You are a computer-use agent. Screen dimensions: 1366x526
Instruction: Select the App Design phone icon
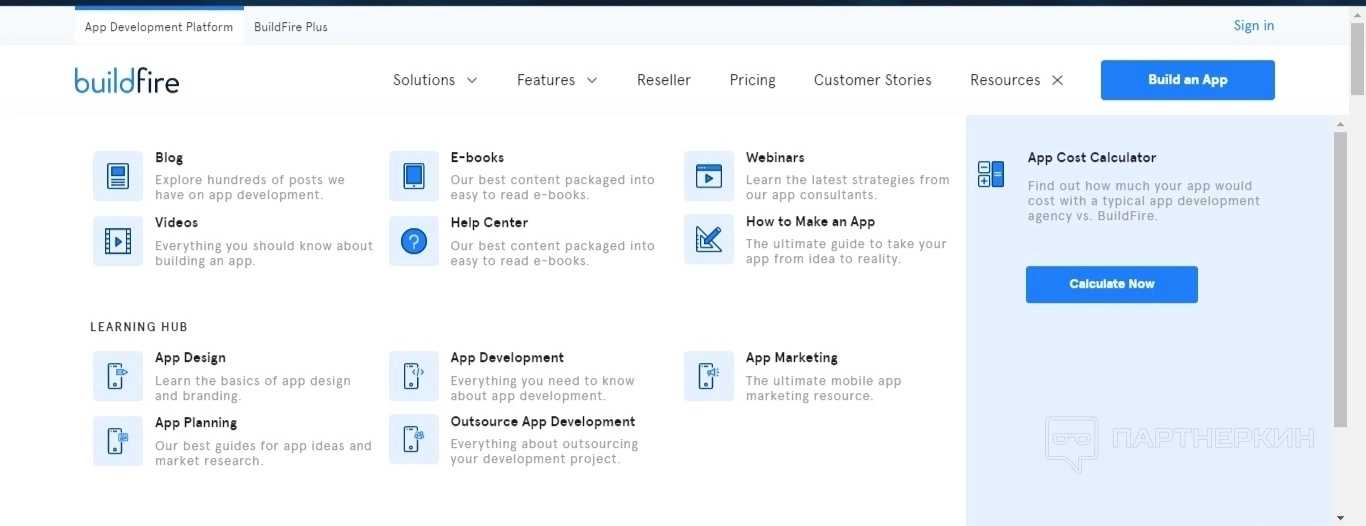[118, 376]
